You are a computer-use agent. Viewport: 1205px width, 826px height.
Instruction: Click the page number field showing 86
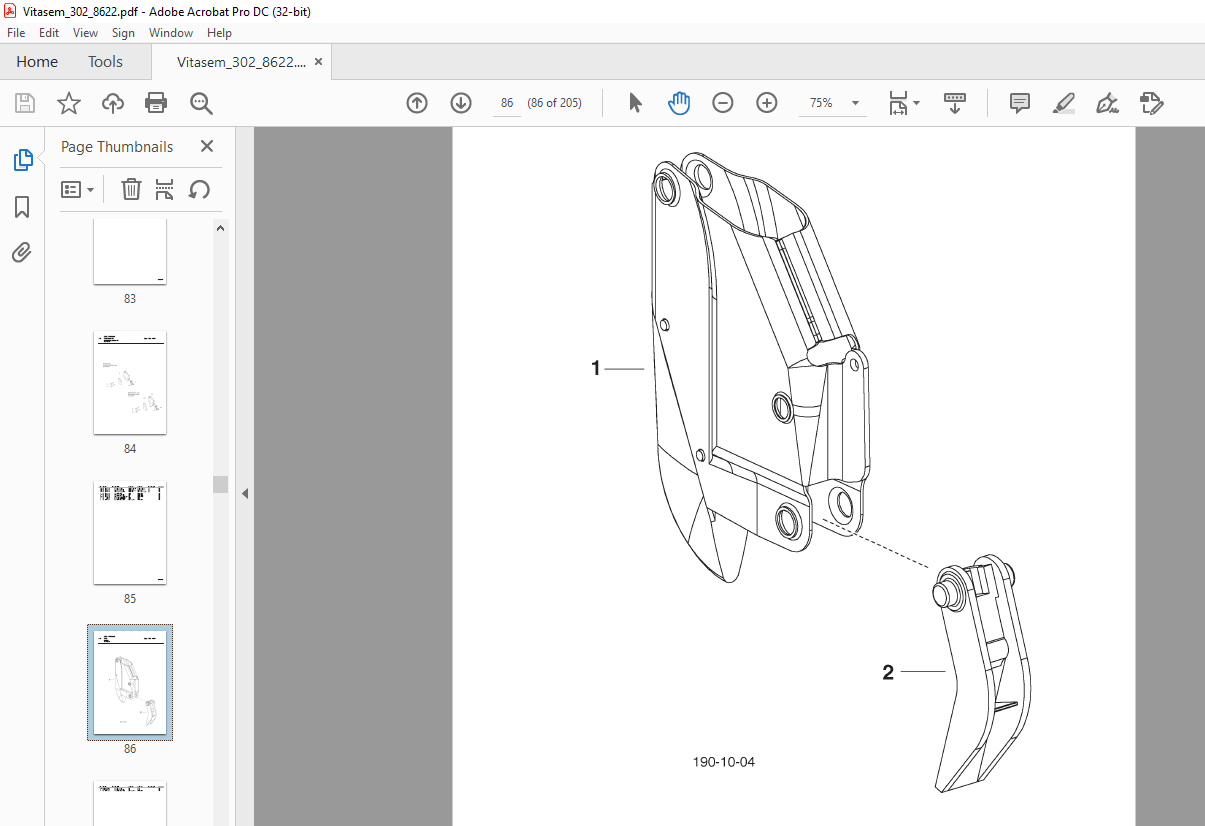pos(507,103)
